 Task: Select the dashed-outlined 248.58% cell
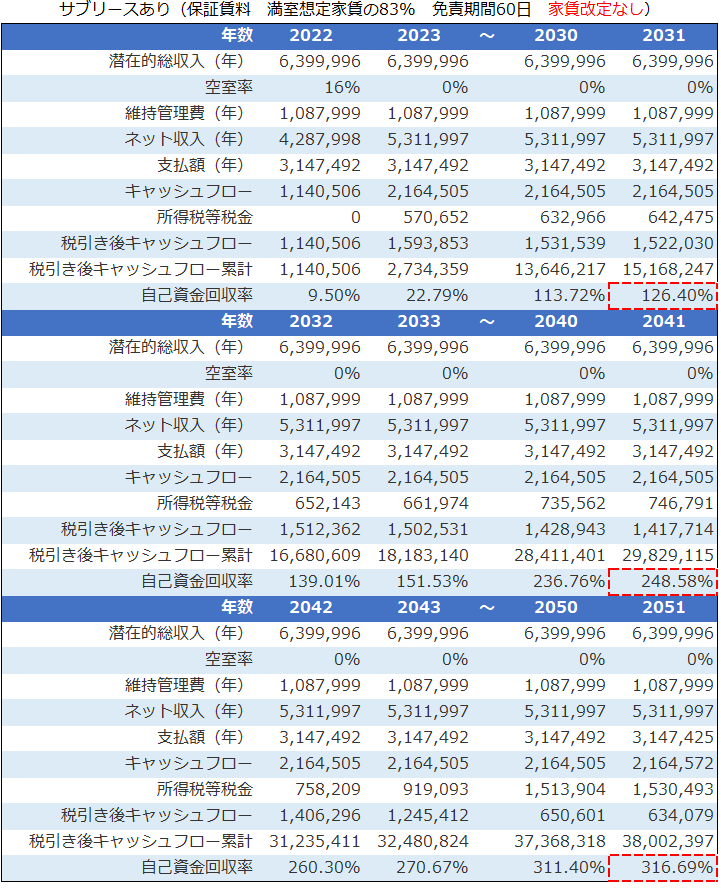664,582
